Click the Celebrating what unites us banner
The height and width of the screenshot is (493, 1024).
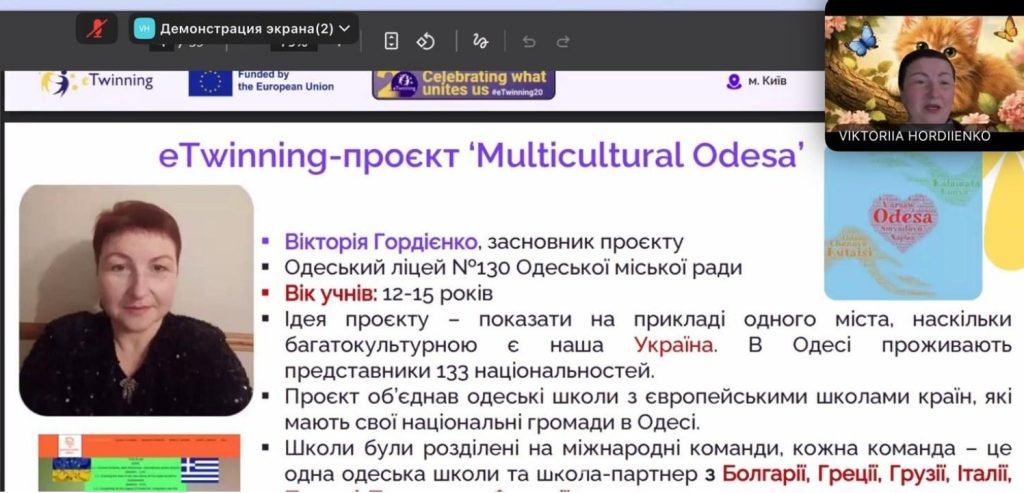click(x=463, y=82)
